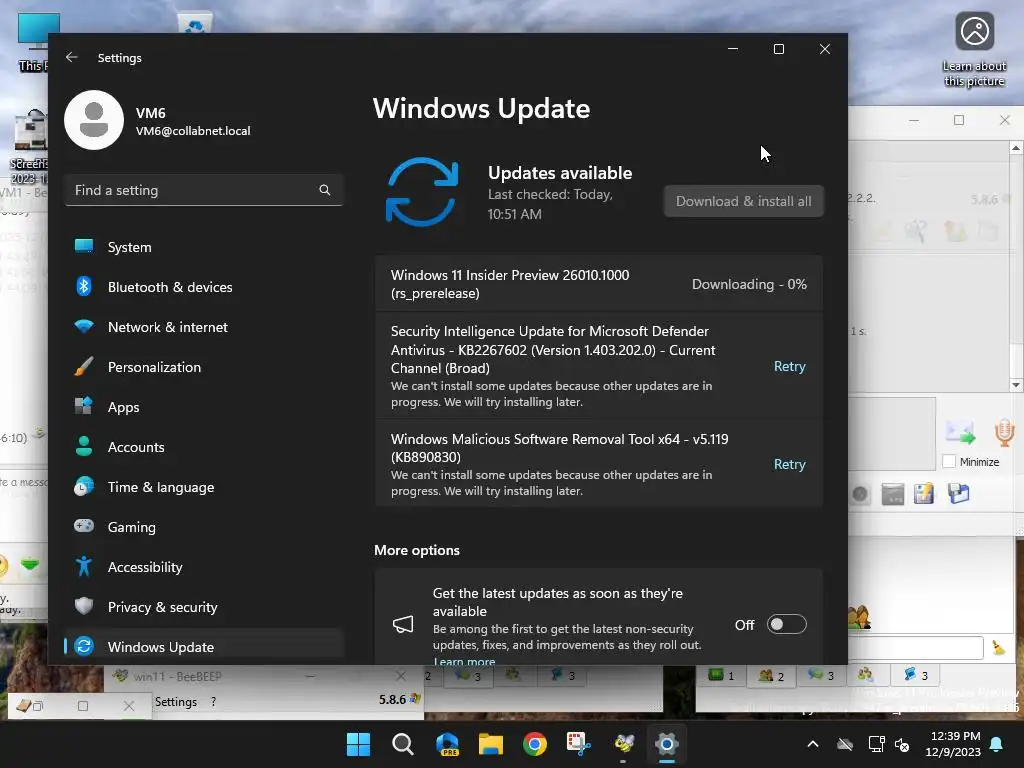This screenshot has width=1024, height=768.
Task: Click Windows 11 Insider Preview 26010.1000 update row
Action: [x=599, y=284]
